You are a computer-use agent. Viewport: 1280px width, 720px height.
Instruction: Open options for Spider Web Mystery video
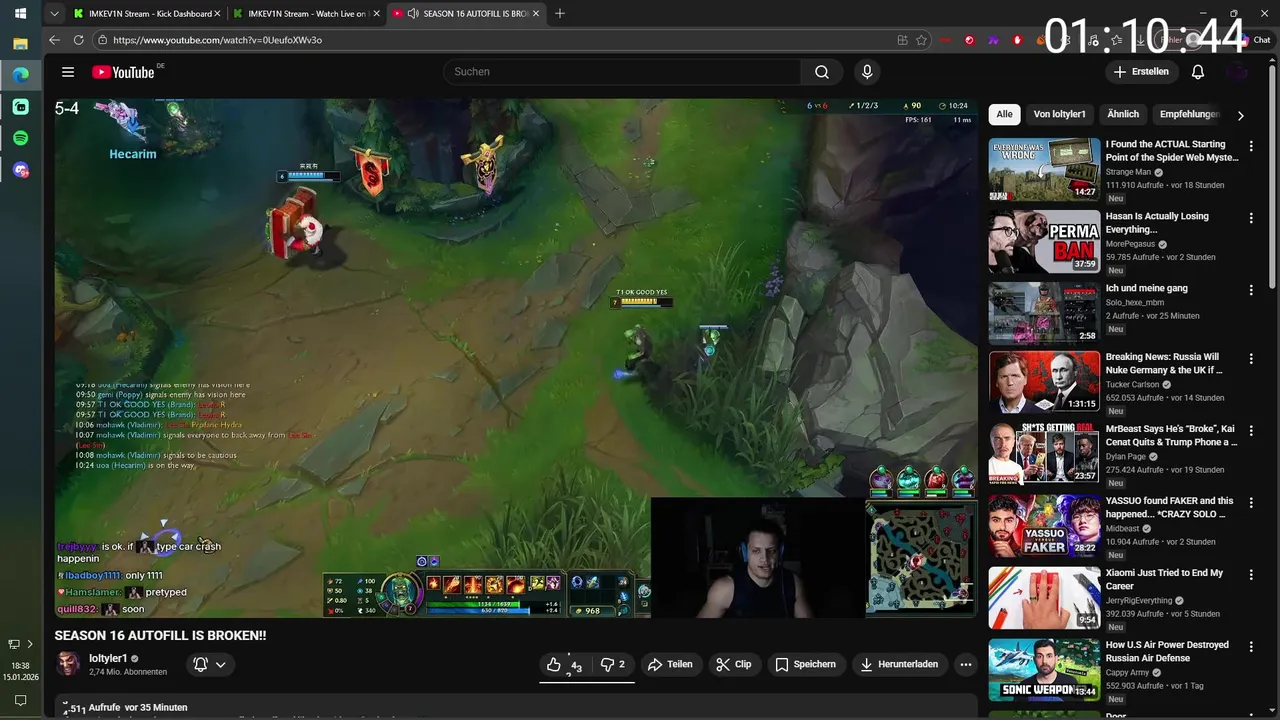1250,146
